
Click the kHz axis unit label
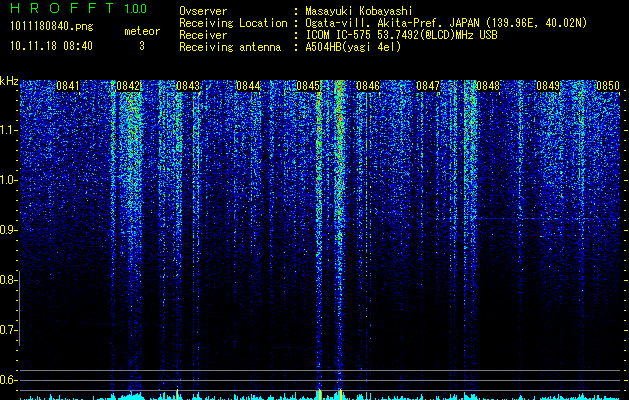pyautogui.click(x=9, y=81)
